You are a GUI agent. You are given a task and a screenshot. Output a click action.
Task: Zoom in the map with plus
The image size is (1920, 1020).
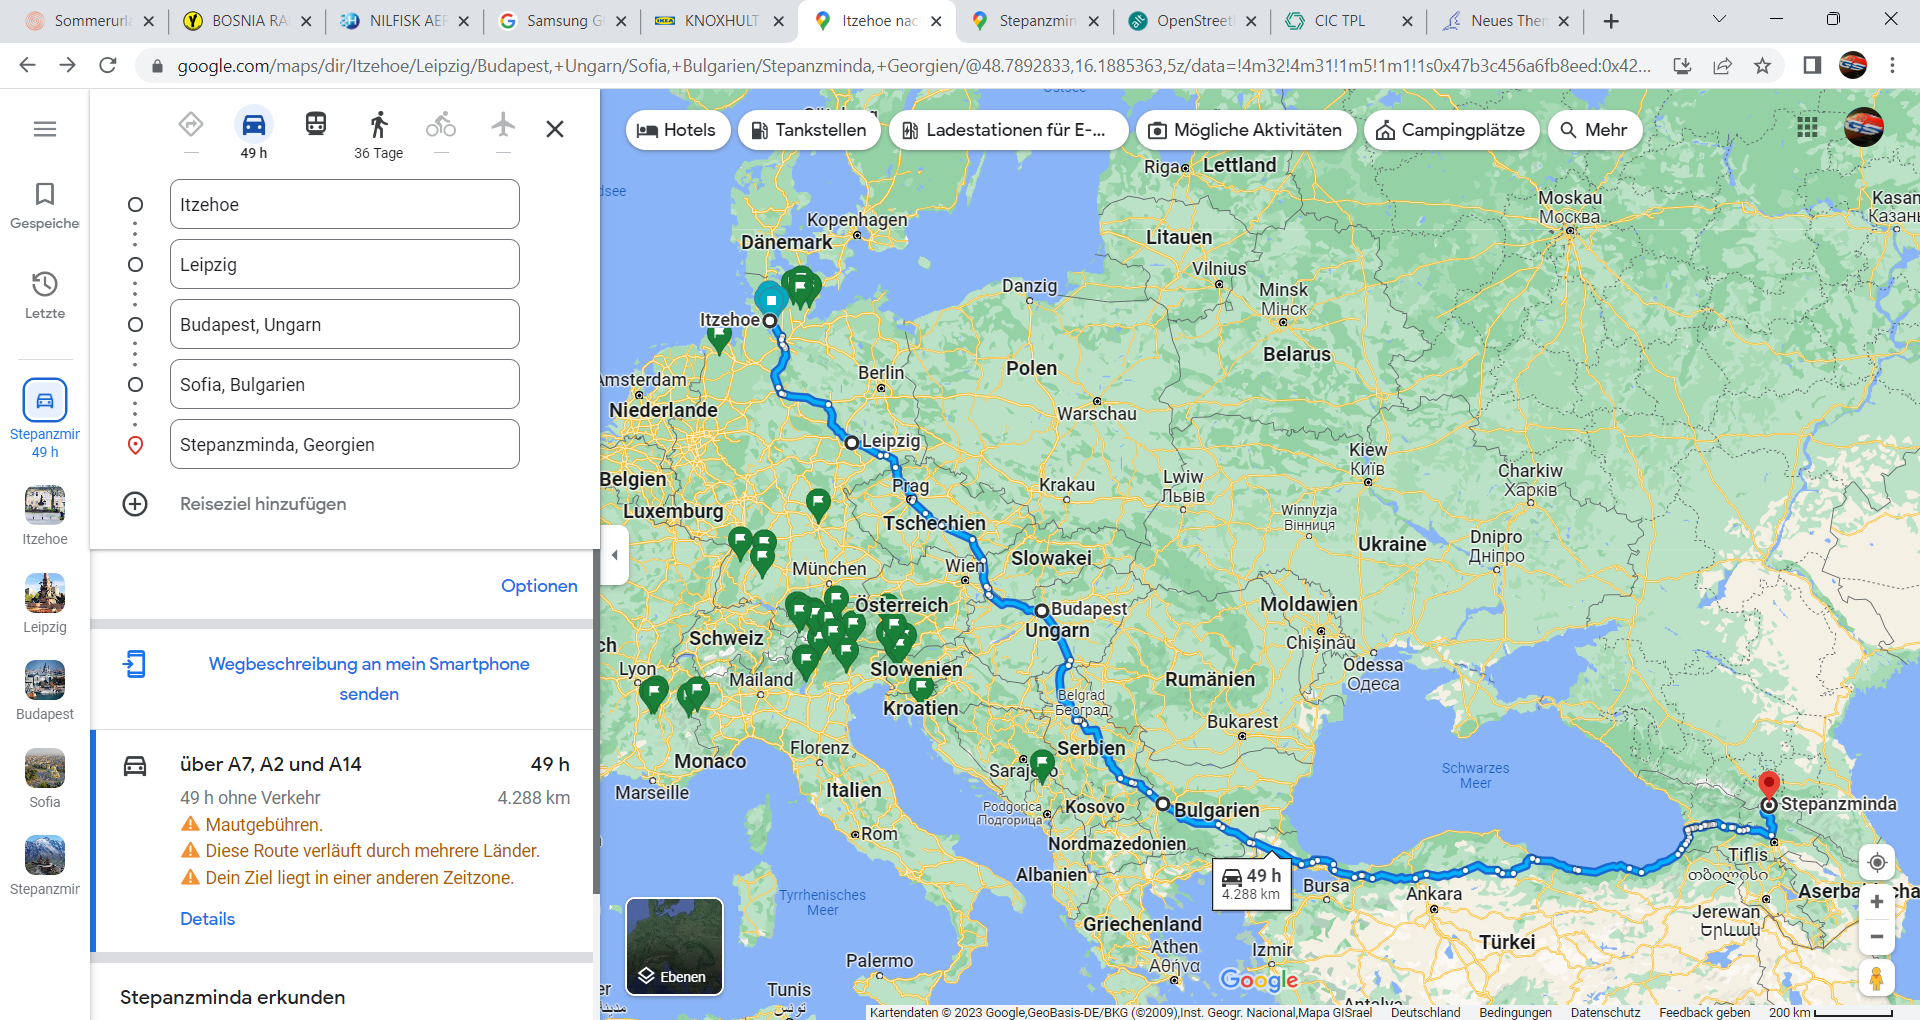[x=1877, y=902]
